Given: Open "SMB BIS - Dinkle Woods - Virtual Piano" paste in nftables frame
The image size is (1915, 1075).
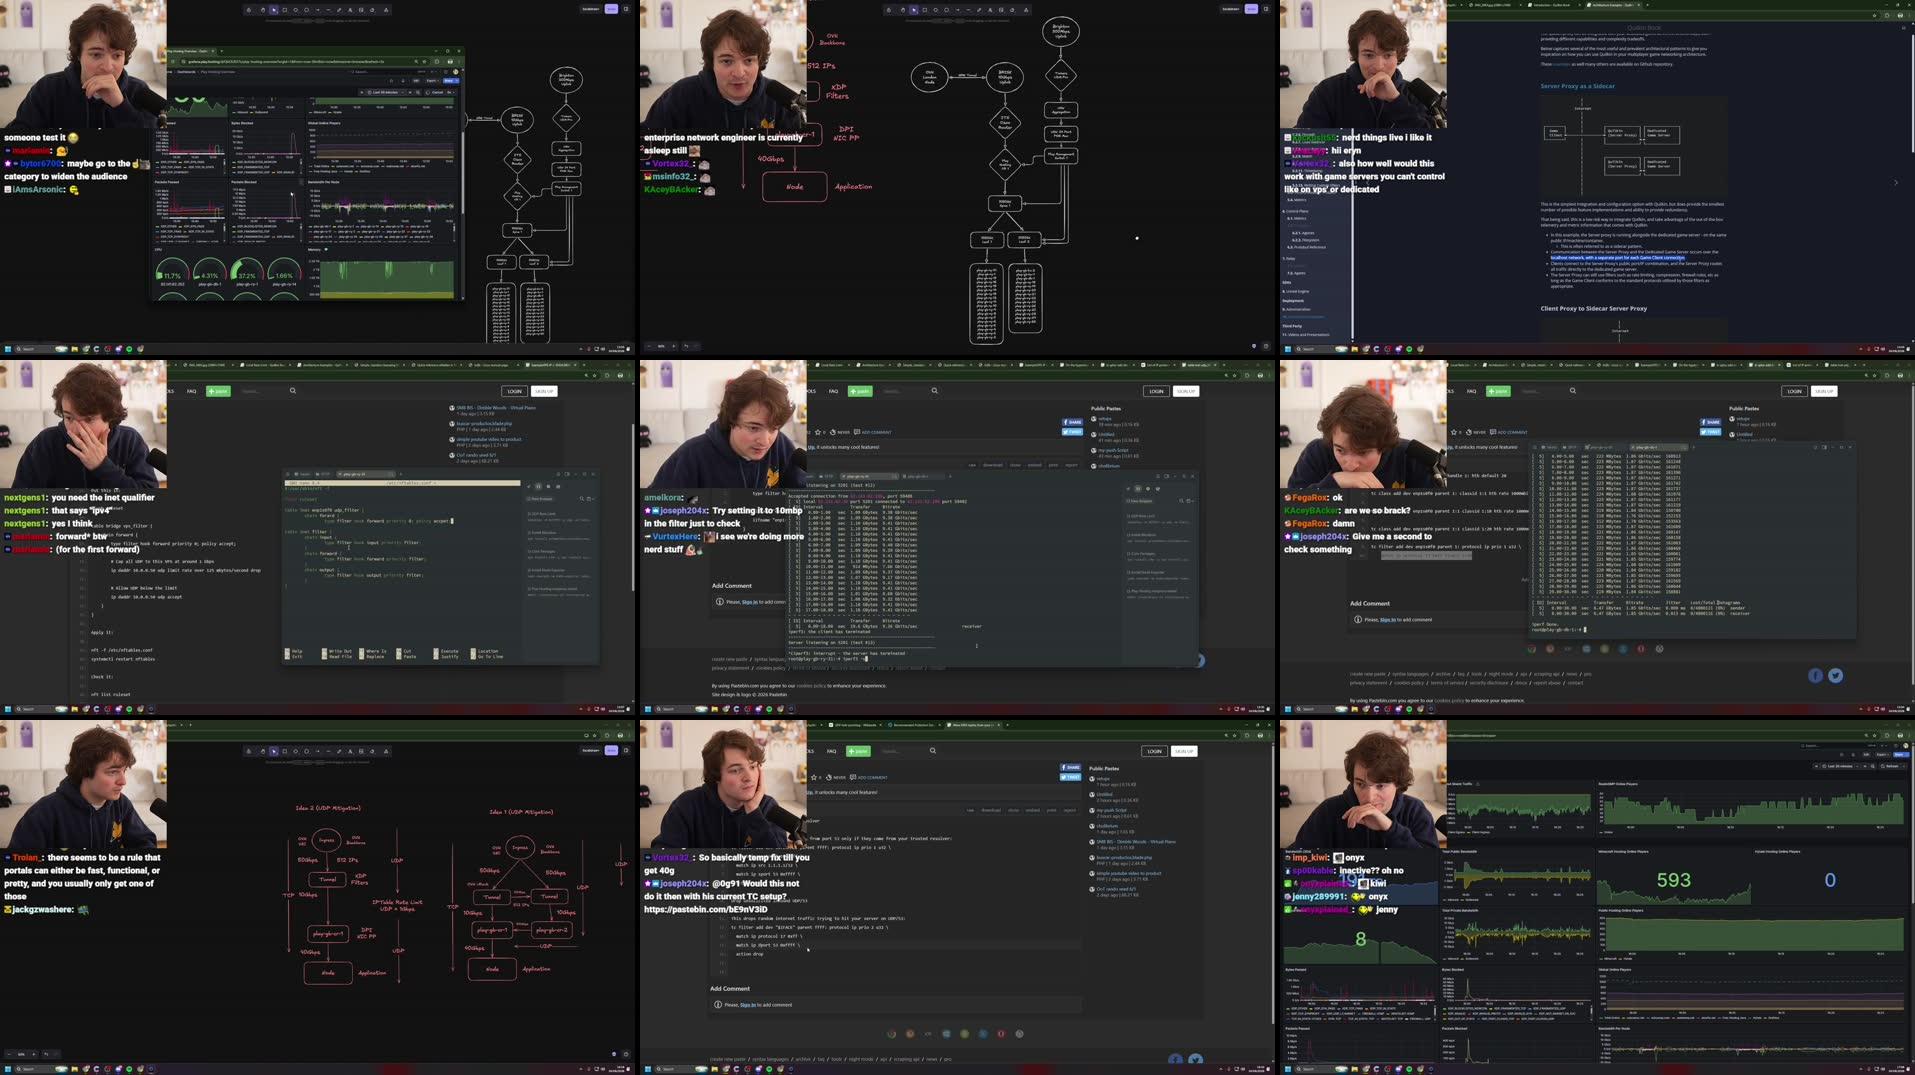Looking at the screenshot, I should [x=496, y=408].
